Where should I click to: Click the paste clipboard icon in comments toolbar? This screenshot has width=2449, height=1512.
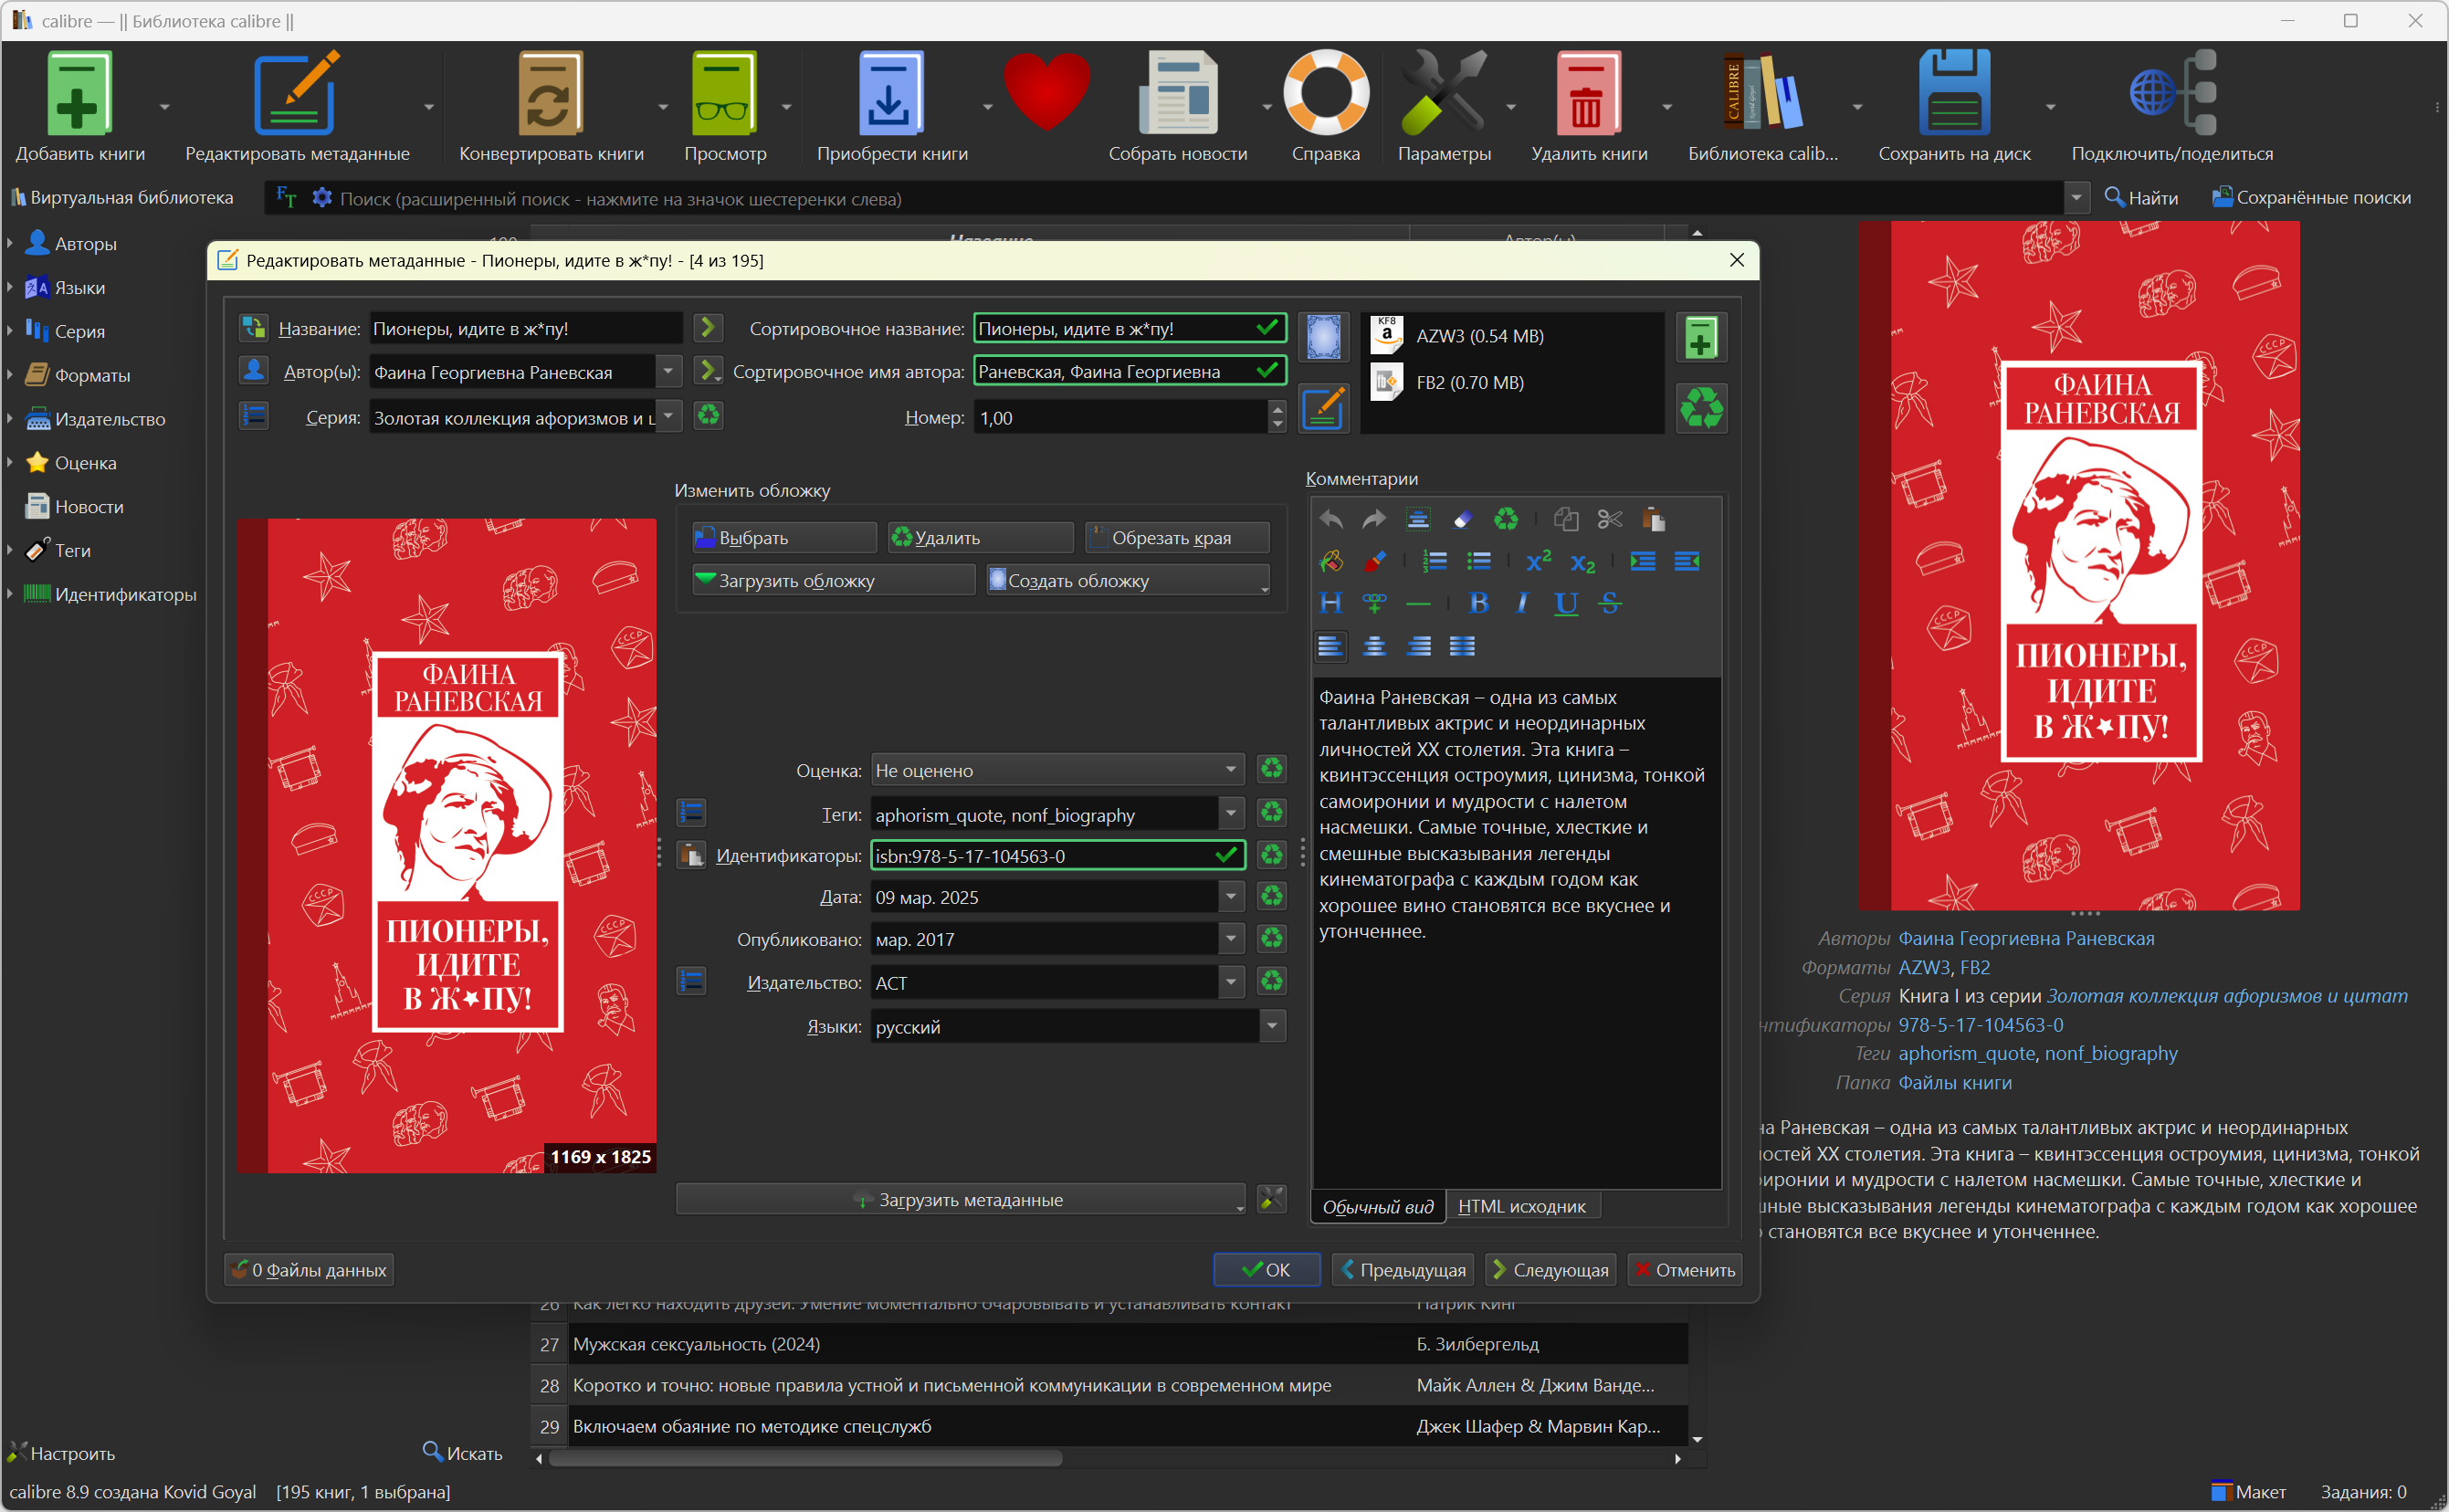[x=1653, y=519]
